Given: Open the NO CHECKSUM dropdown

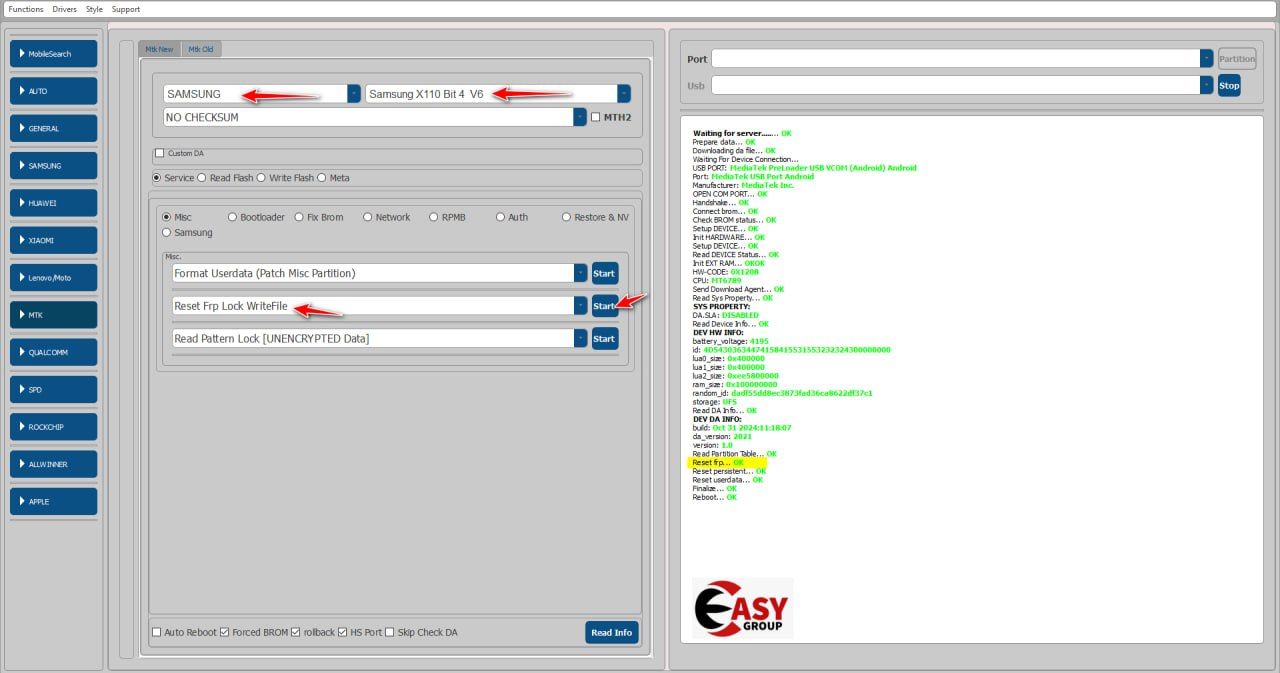Looking at the screenshot, I should click(580, 117).
